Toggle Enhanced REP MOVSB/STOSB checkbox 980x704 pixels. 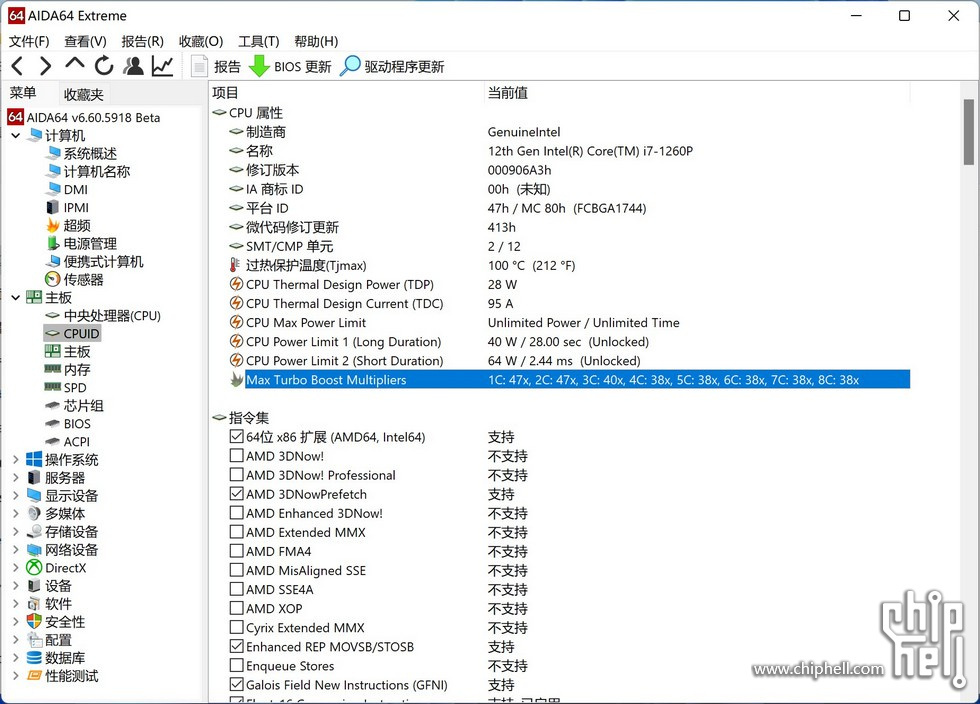(236, 646)
